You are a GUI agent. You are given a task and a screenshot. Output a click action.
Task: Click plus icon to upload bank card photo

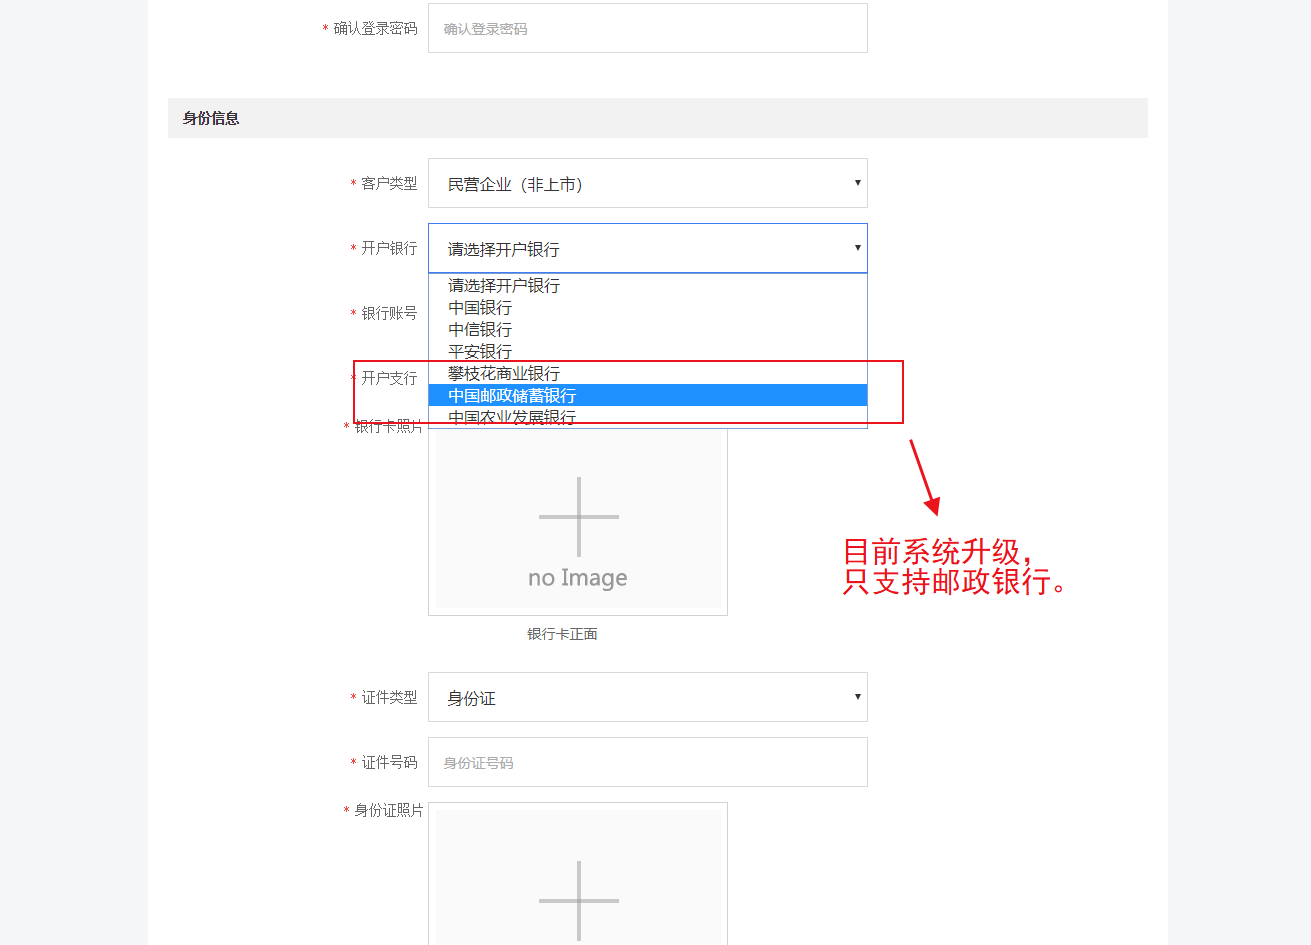tap(578, 516)
